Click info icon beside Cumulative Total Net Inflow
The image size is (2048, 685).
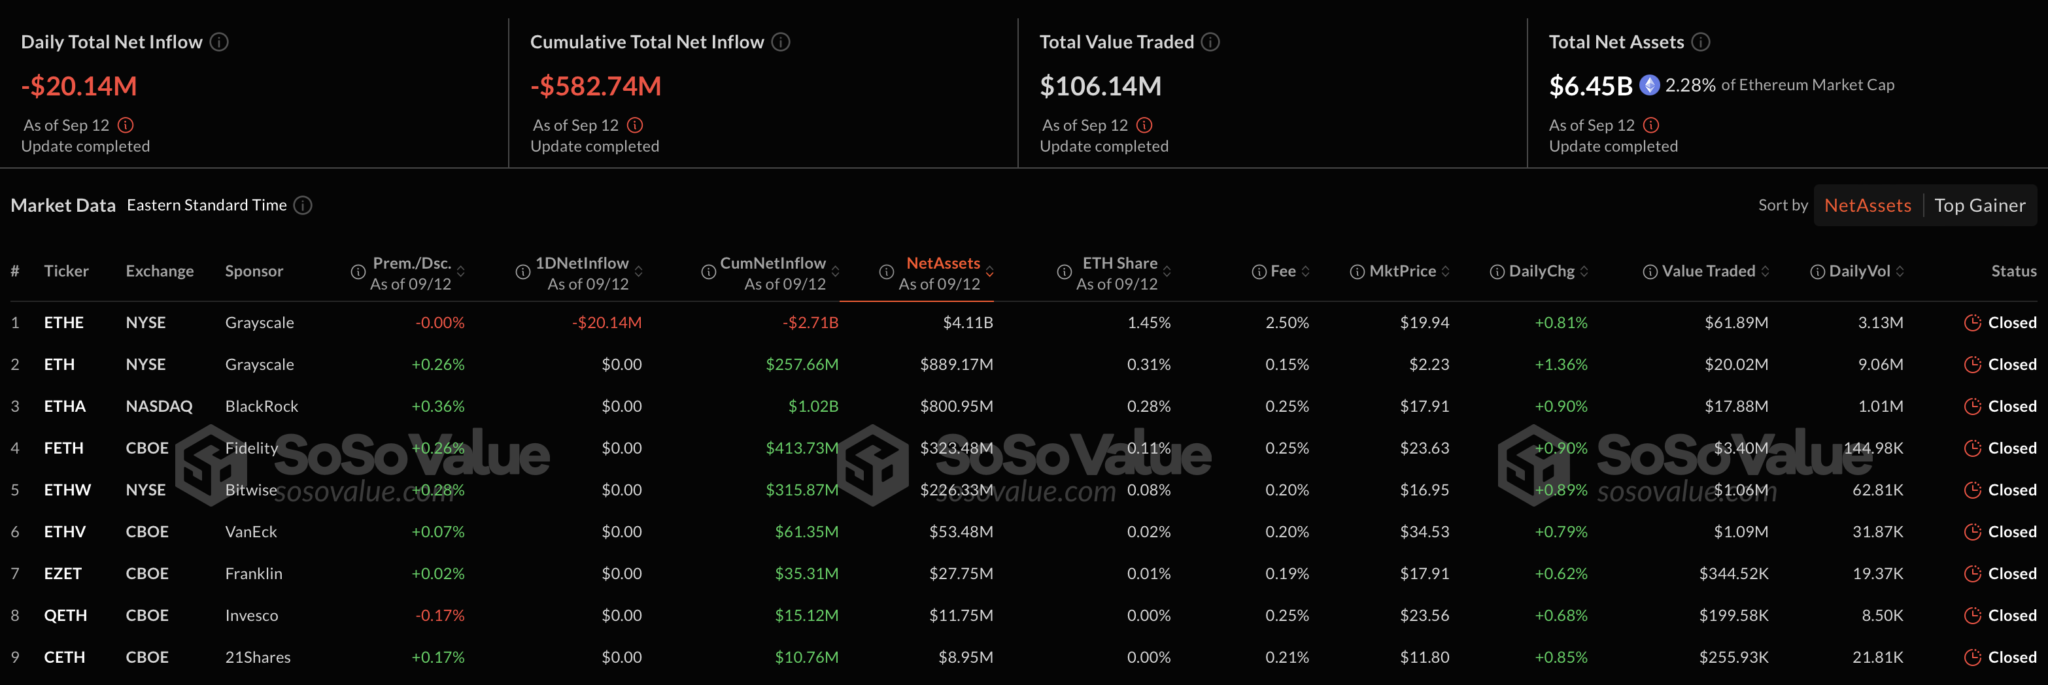pyautogui.click(x=781, y=42)
